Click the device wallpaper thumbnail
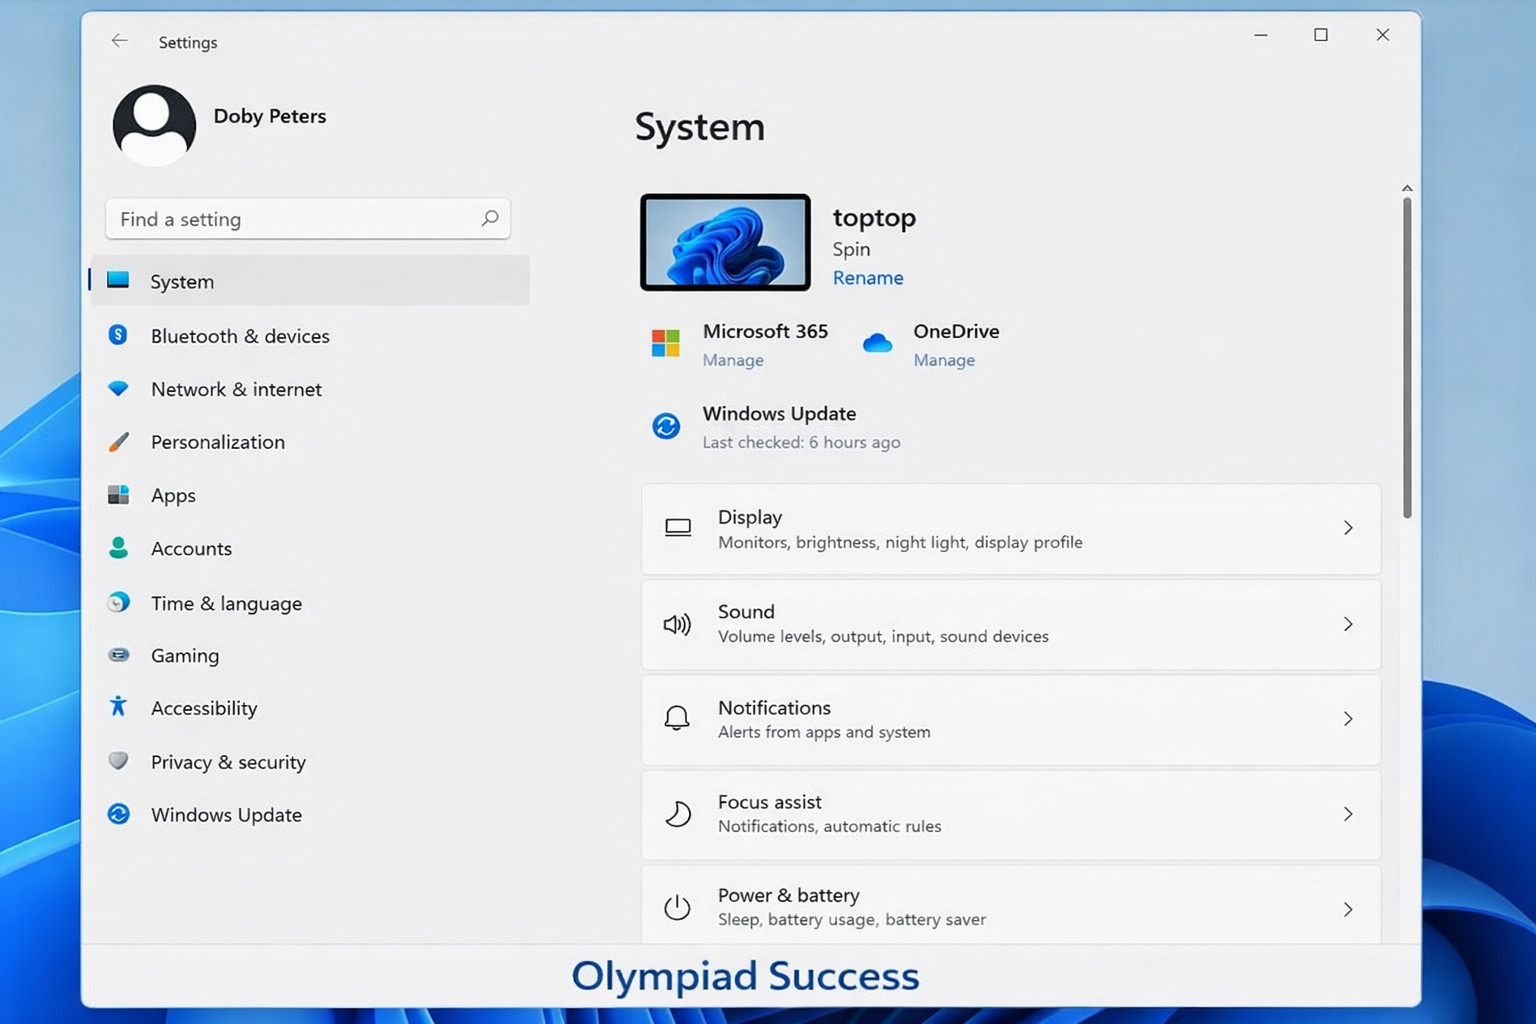The image size is (1536, 1024). click(725, 243)
